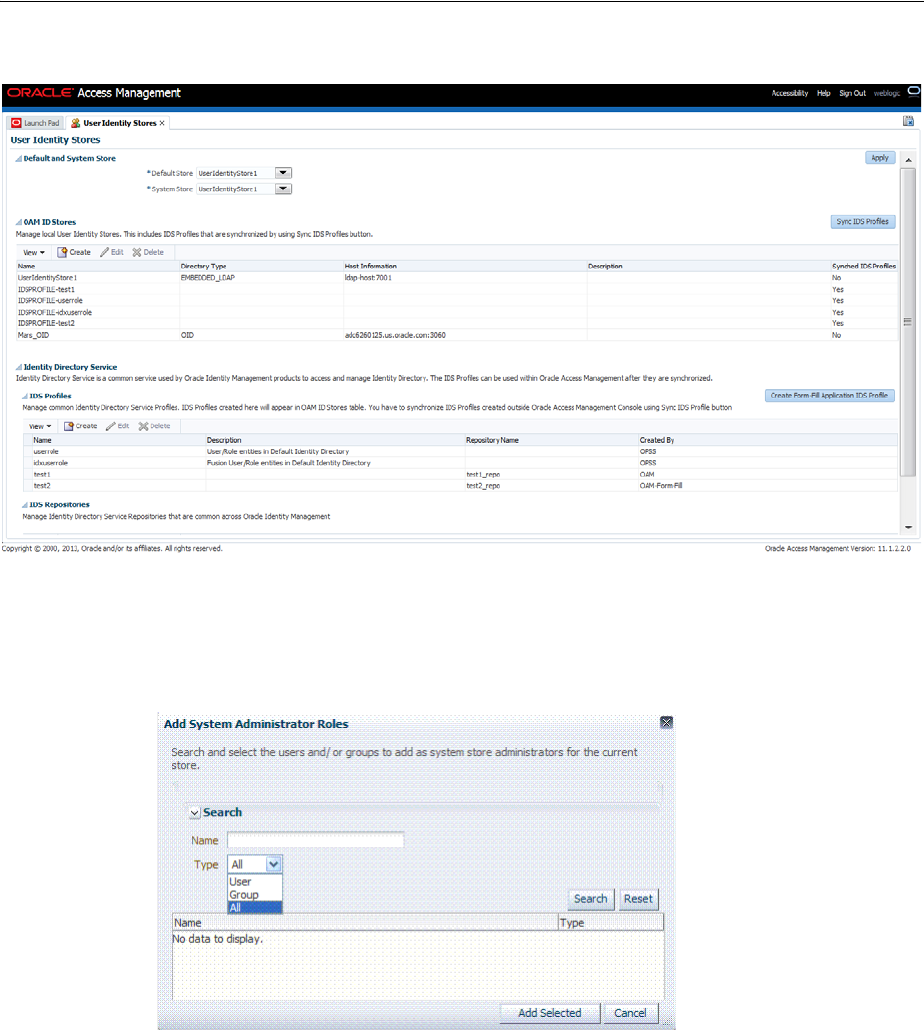
Task: Open the Help link
Action: coord(824,93)
